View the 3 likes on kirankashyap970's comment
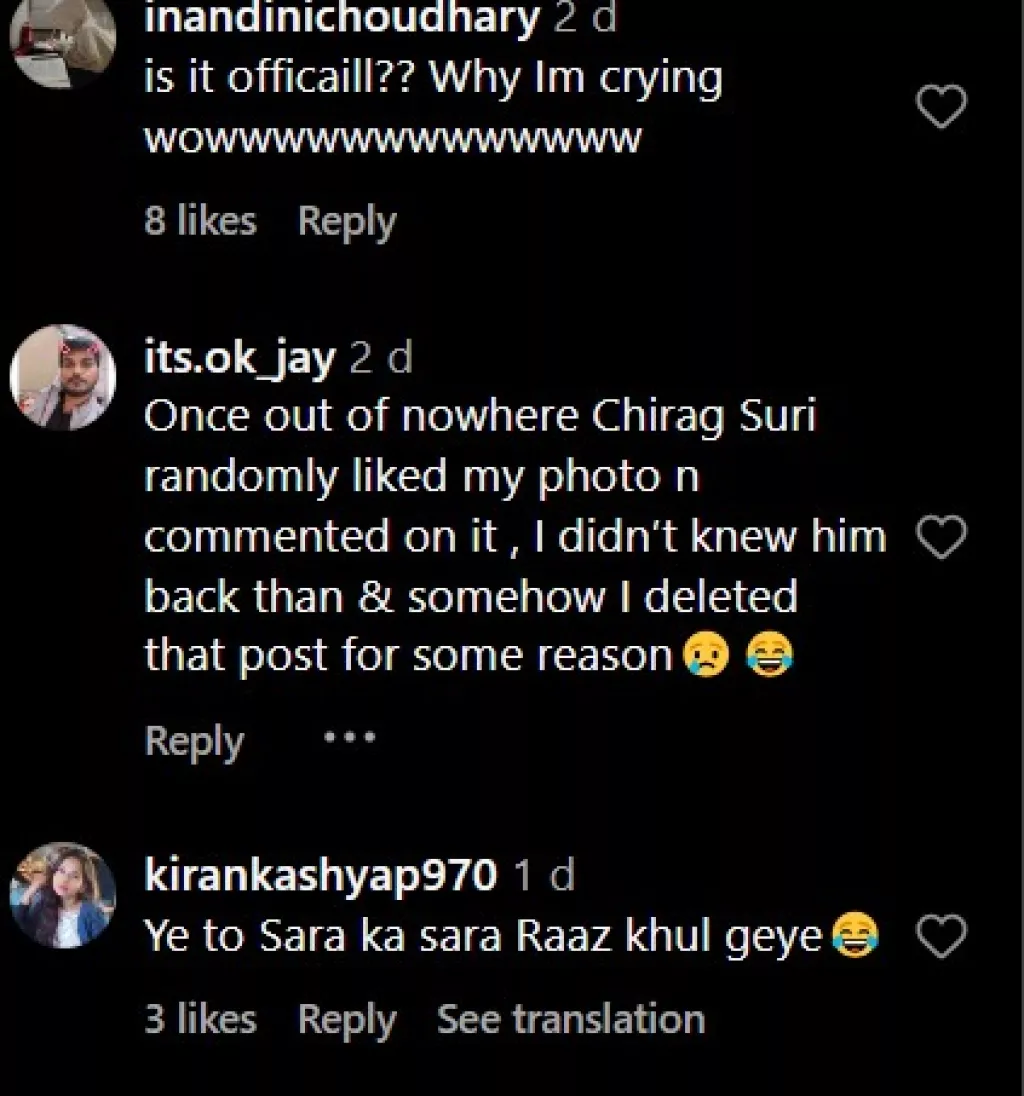The width and height of the screenshot is (1024, 1096). (x=199, y=1018)
